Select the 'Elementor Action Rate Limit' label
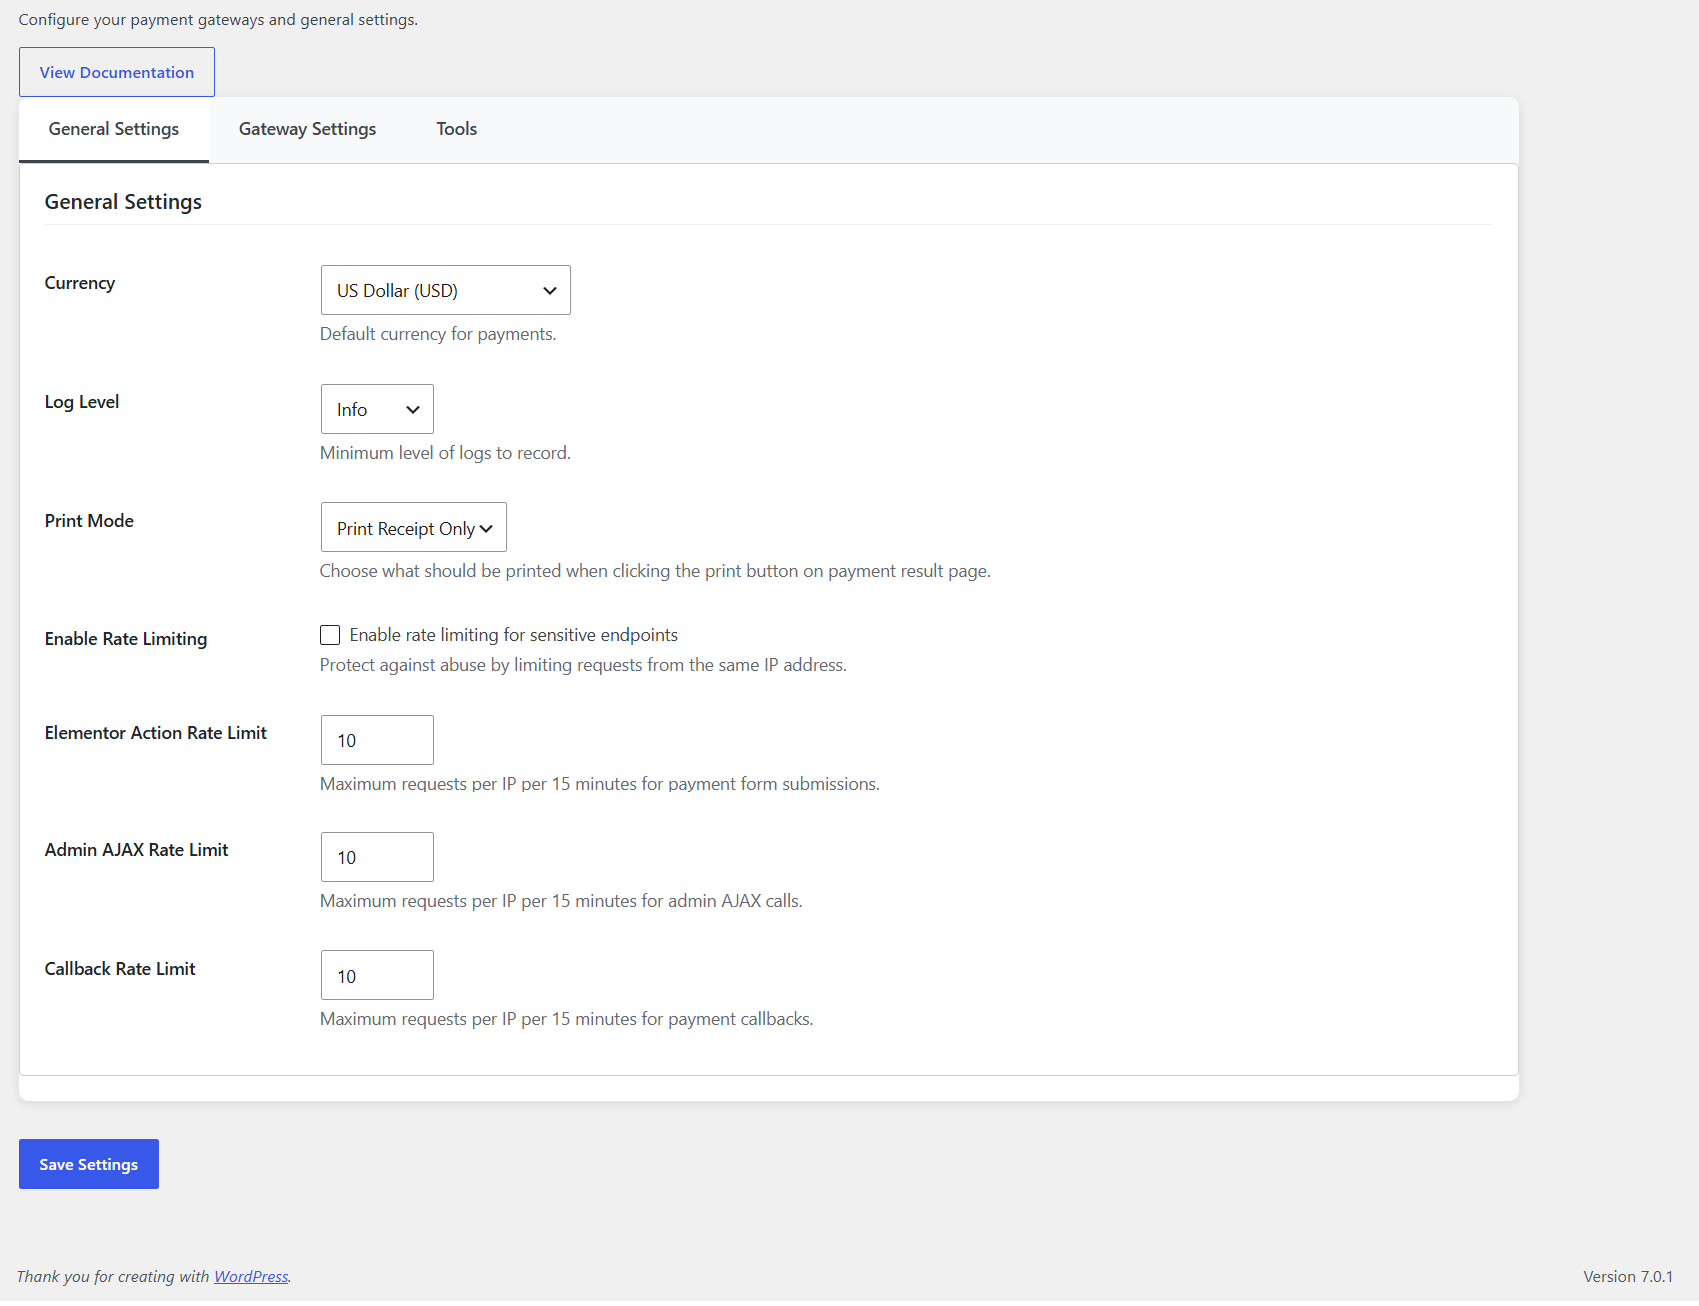 tap(156, 733)
